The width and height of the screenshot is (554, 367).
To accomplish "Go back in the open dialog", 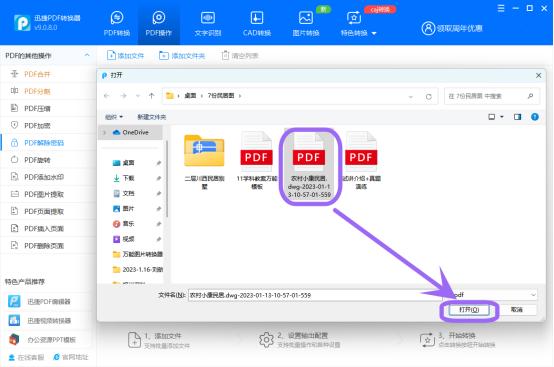I will [x=107, y=96].
